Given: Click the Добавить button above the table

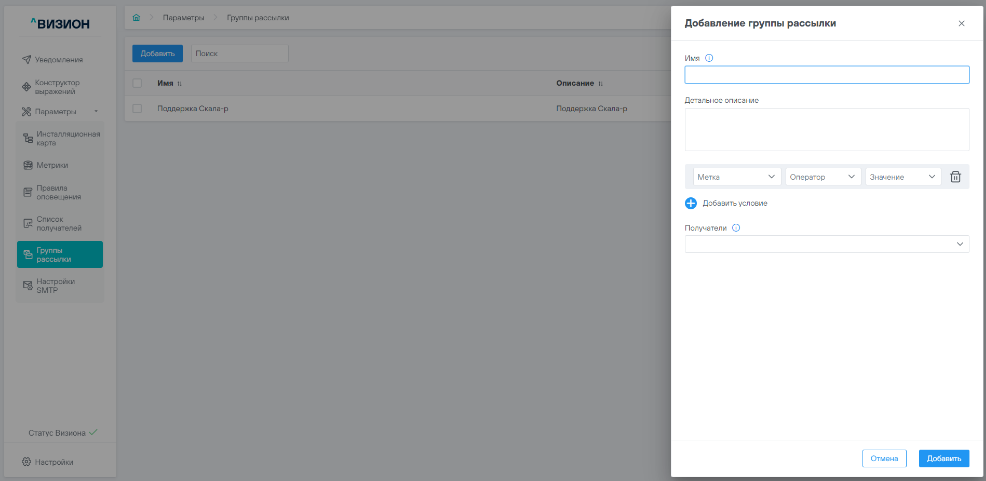Looking at the screenshot, I should coord(157,53).
